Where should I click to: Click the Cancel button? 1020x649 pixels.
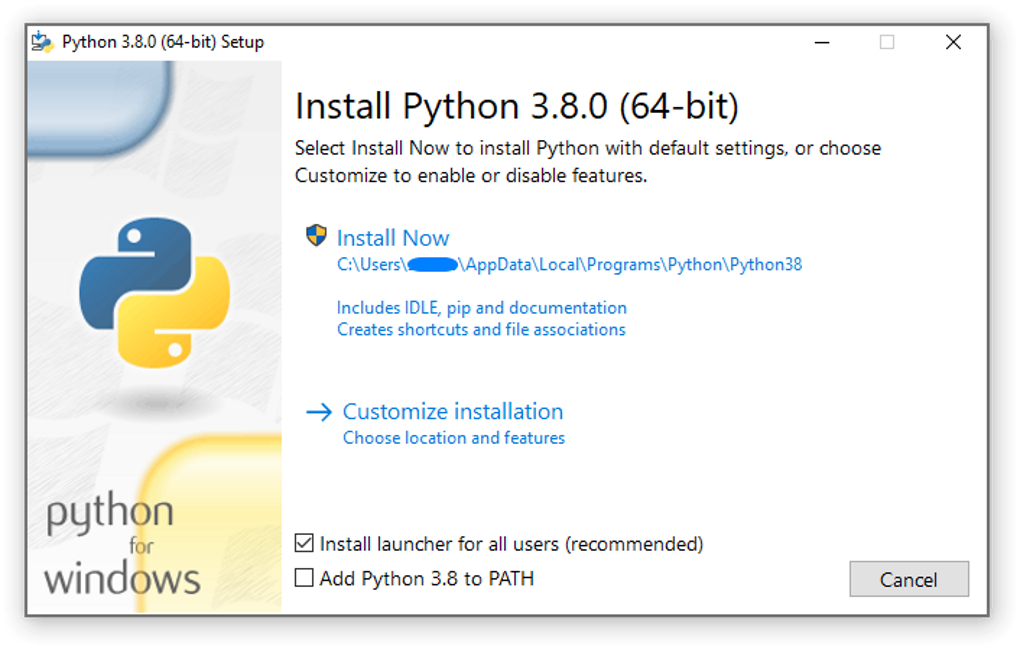(x=908, y=578)
